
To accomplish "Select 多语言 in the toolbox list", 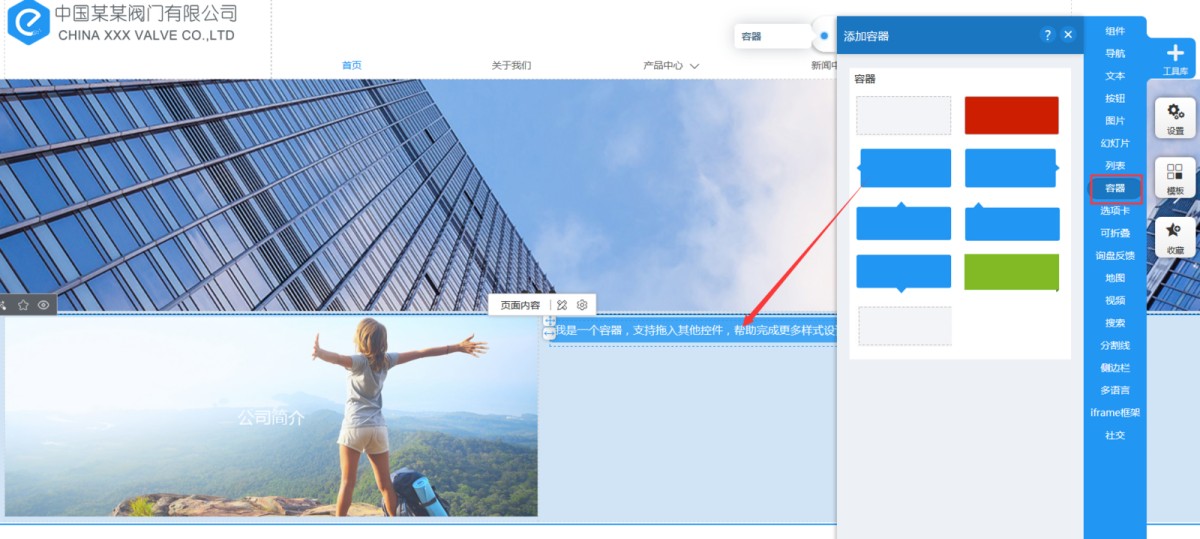I will [1115, 390].
